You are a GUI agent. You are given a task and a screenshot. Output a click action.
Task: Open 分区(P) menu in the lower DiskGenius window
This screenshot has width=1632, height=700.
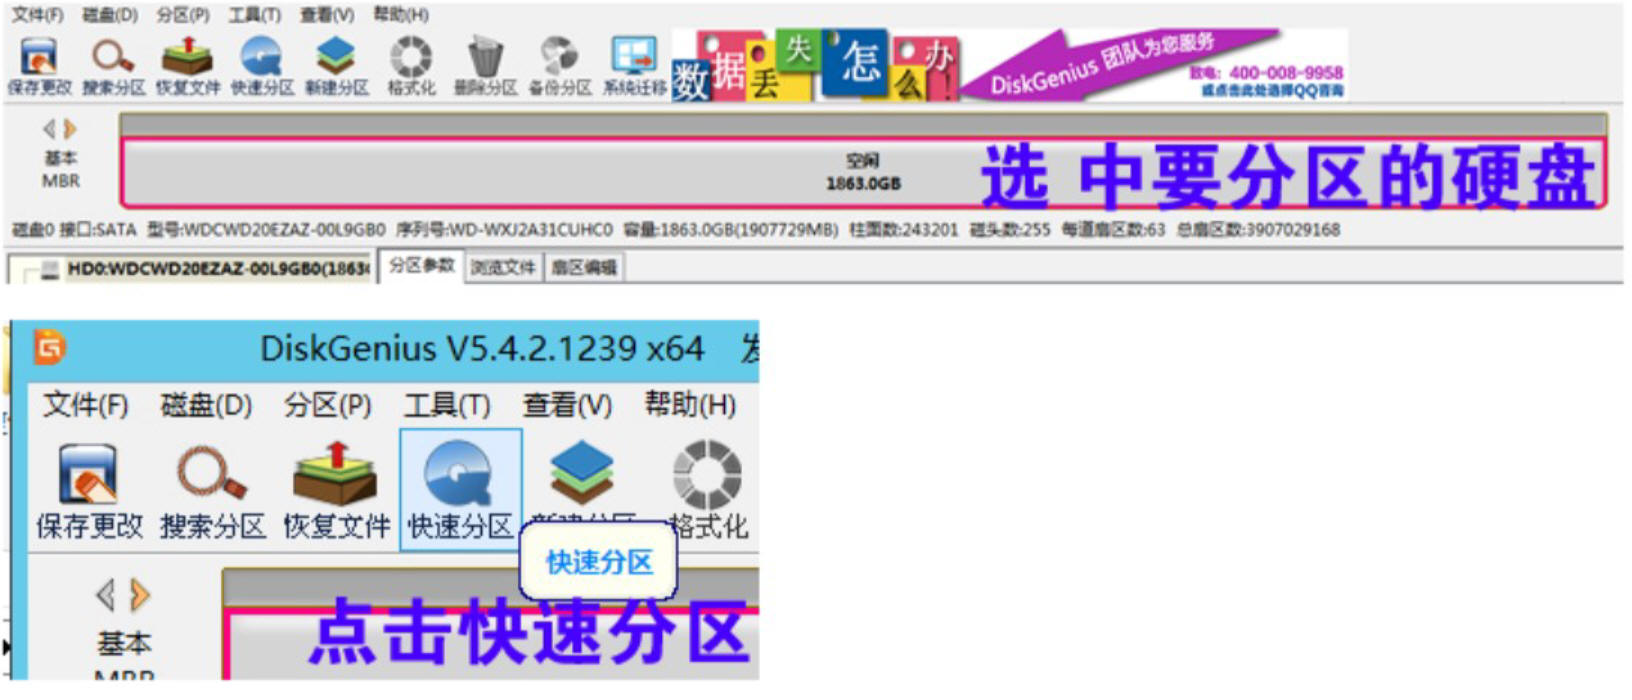328,405
